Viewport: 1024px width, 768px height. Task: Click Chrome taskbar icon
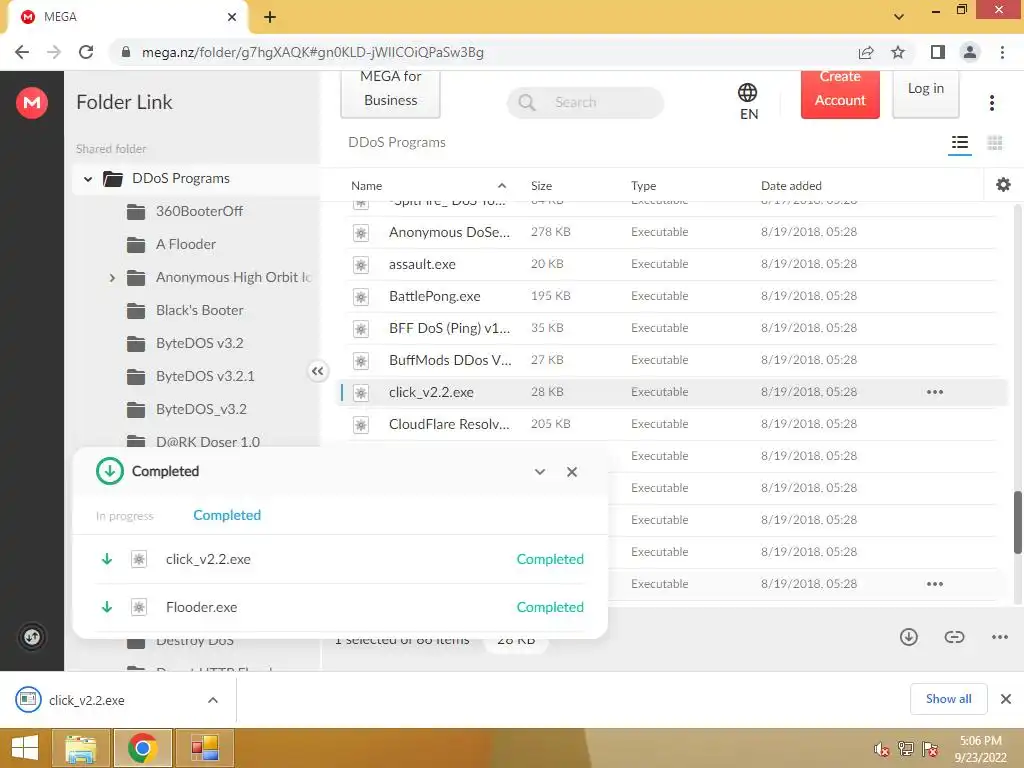coord(142,748)
